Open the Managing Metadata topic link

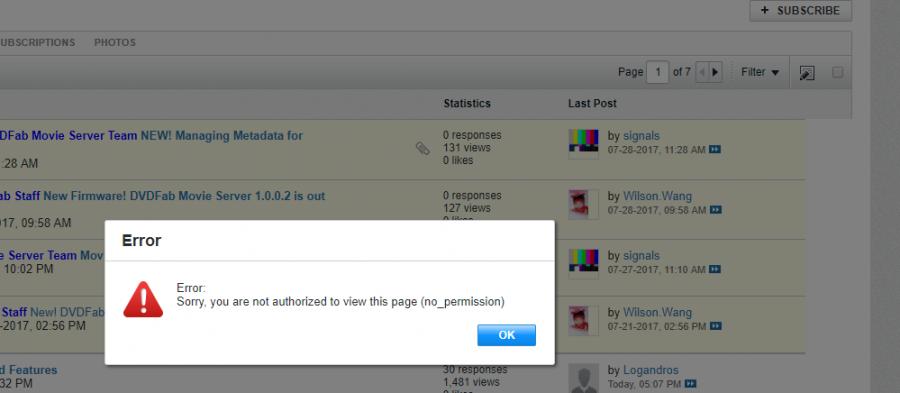point(222,136)
